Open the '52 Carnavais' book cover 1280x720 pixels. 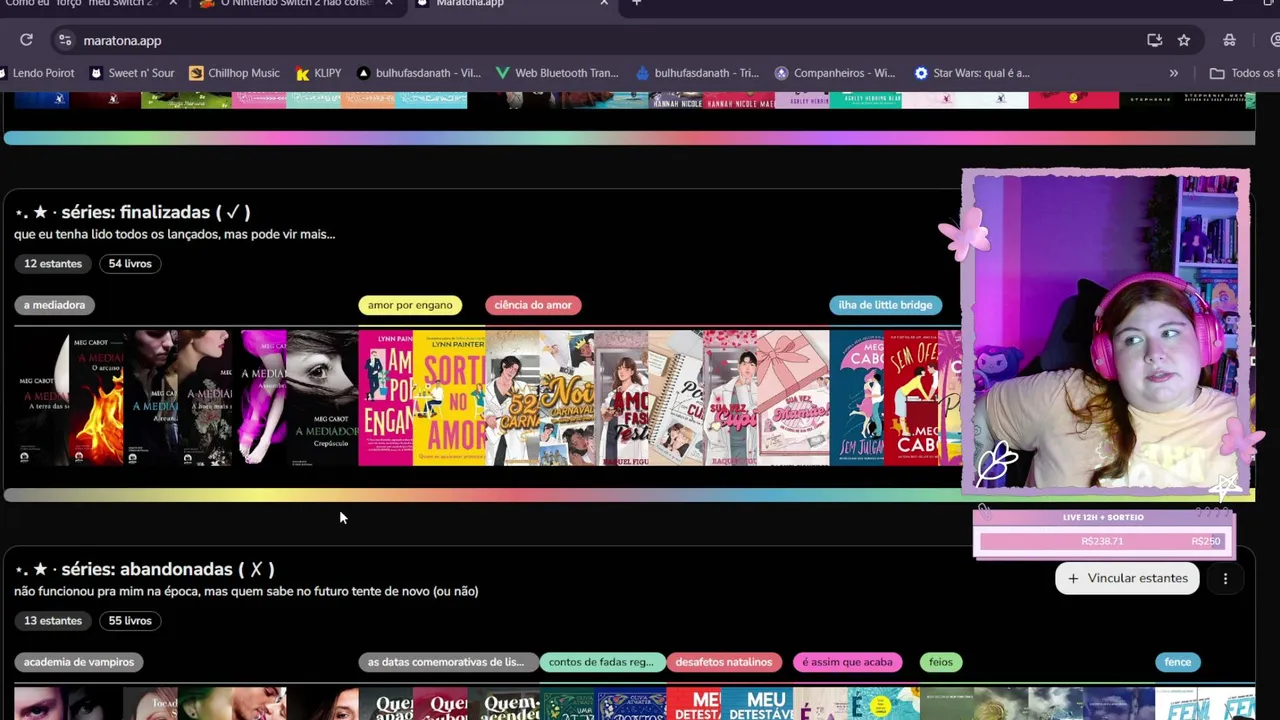(513, 398)
